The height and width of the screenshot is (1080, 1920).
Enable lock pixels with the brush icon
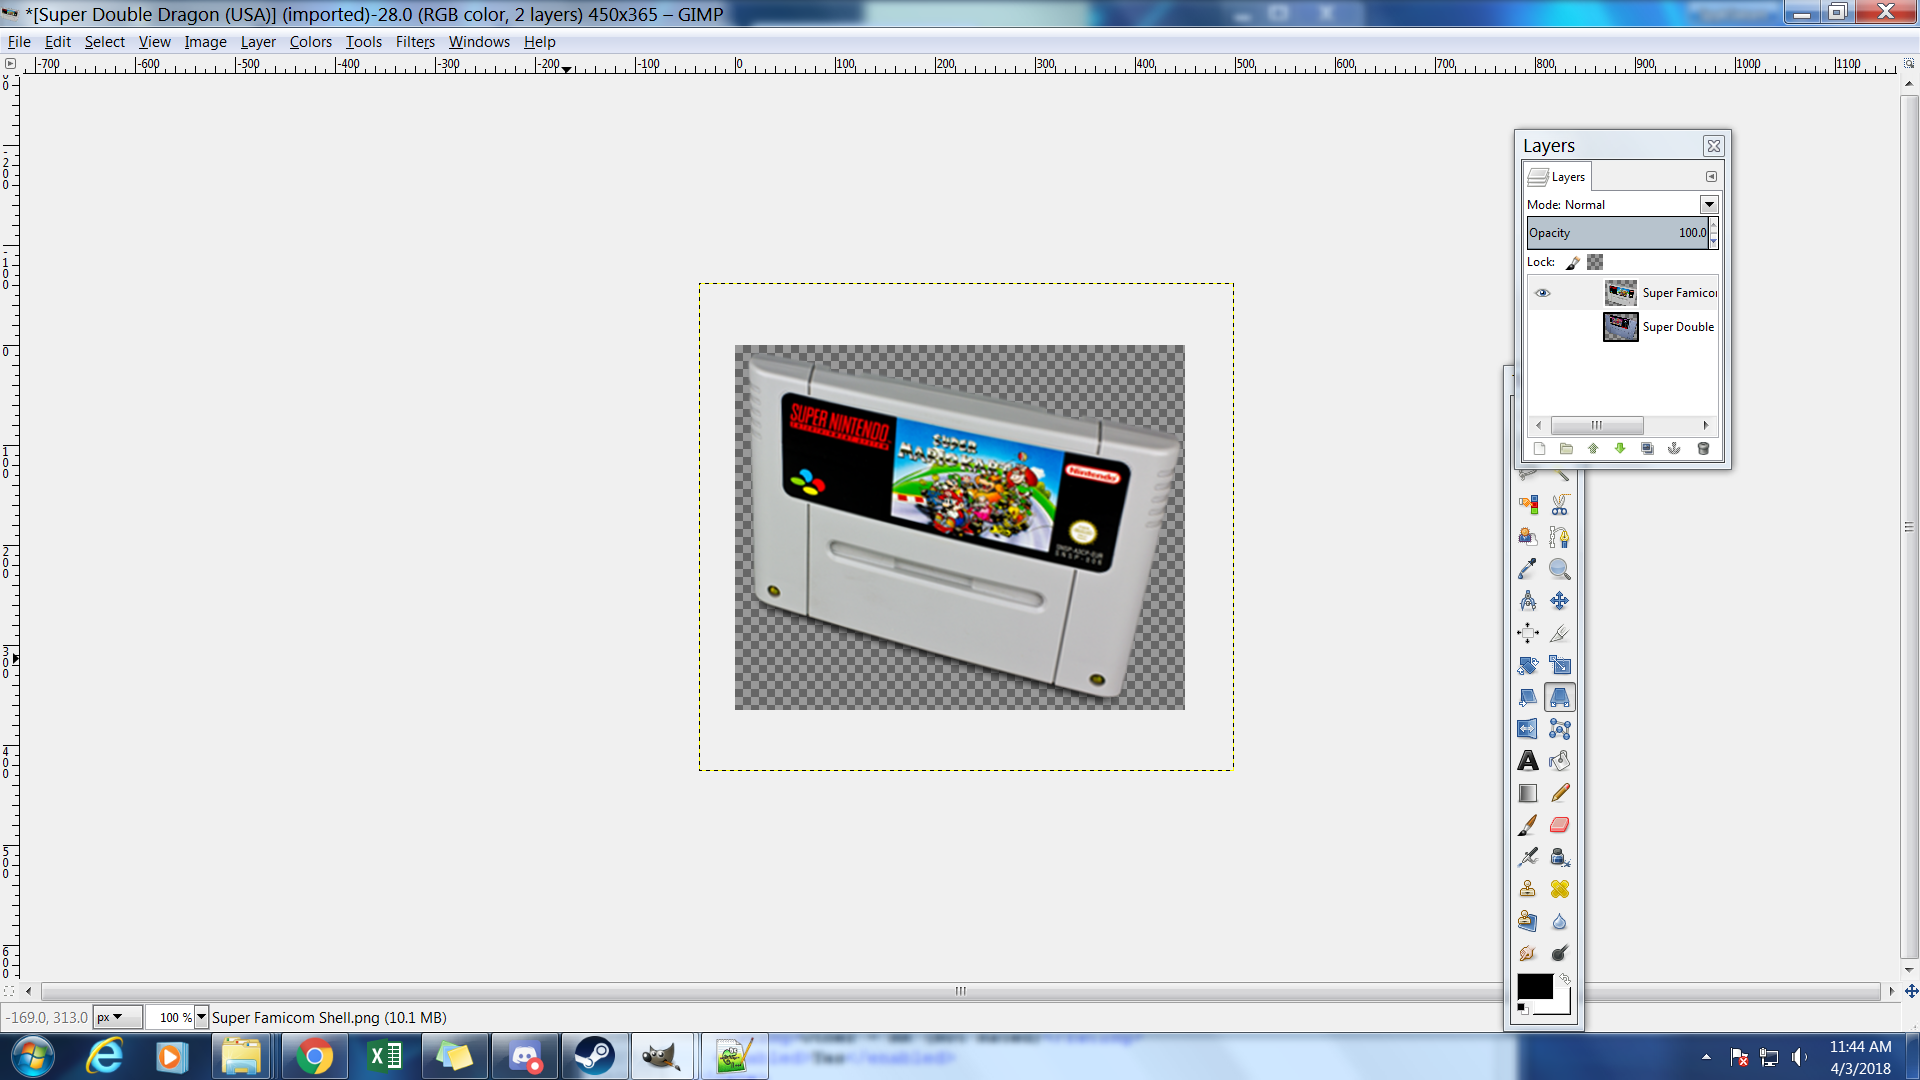tap(1572, 261)
